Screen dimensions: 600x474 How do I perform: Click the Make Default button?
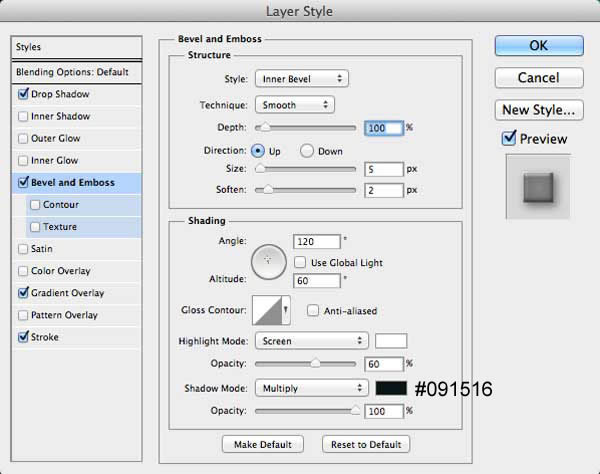(x=262, y=444)
